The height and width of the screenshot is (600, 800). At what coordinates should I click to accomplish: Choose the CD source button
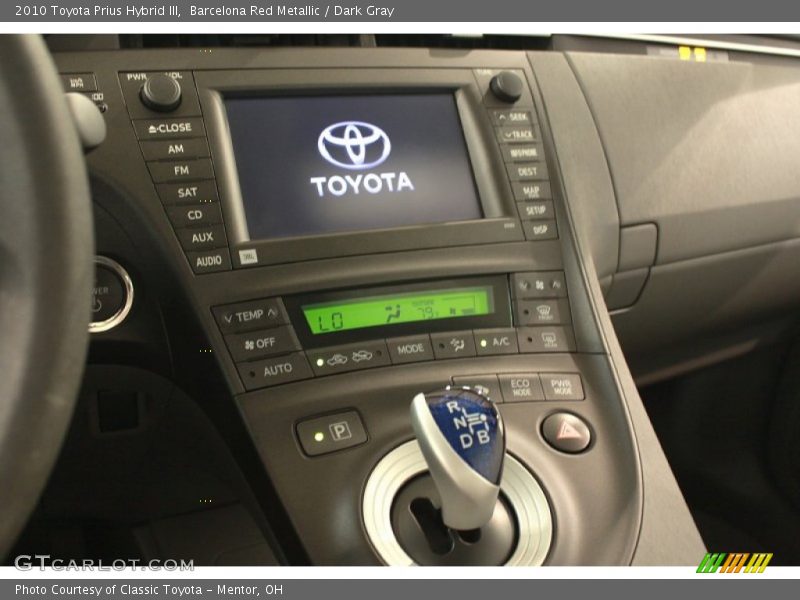click(194, 215)
